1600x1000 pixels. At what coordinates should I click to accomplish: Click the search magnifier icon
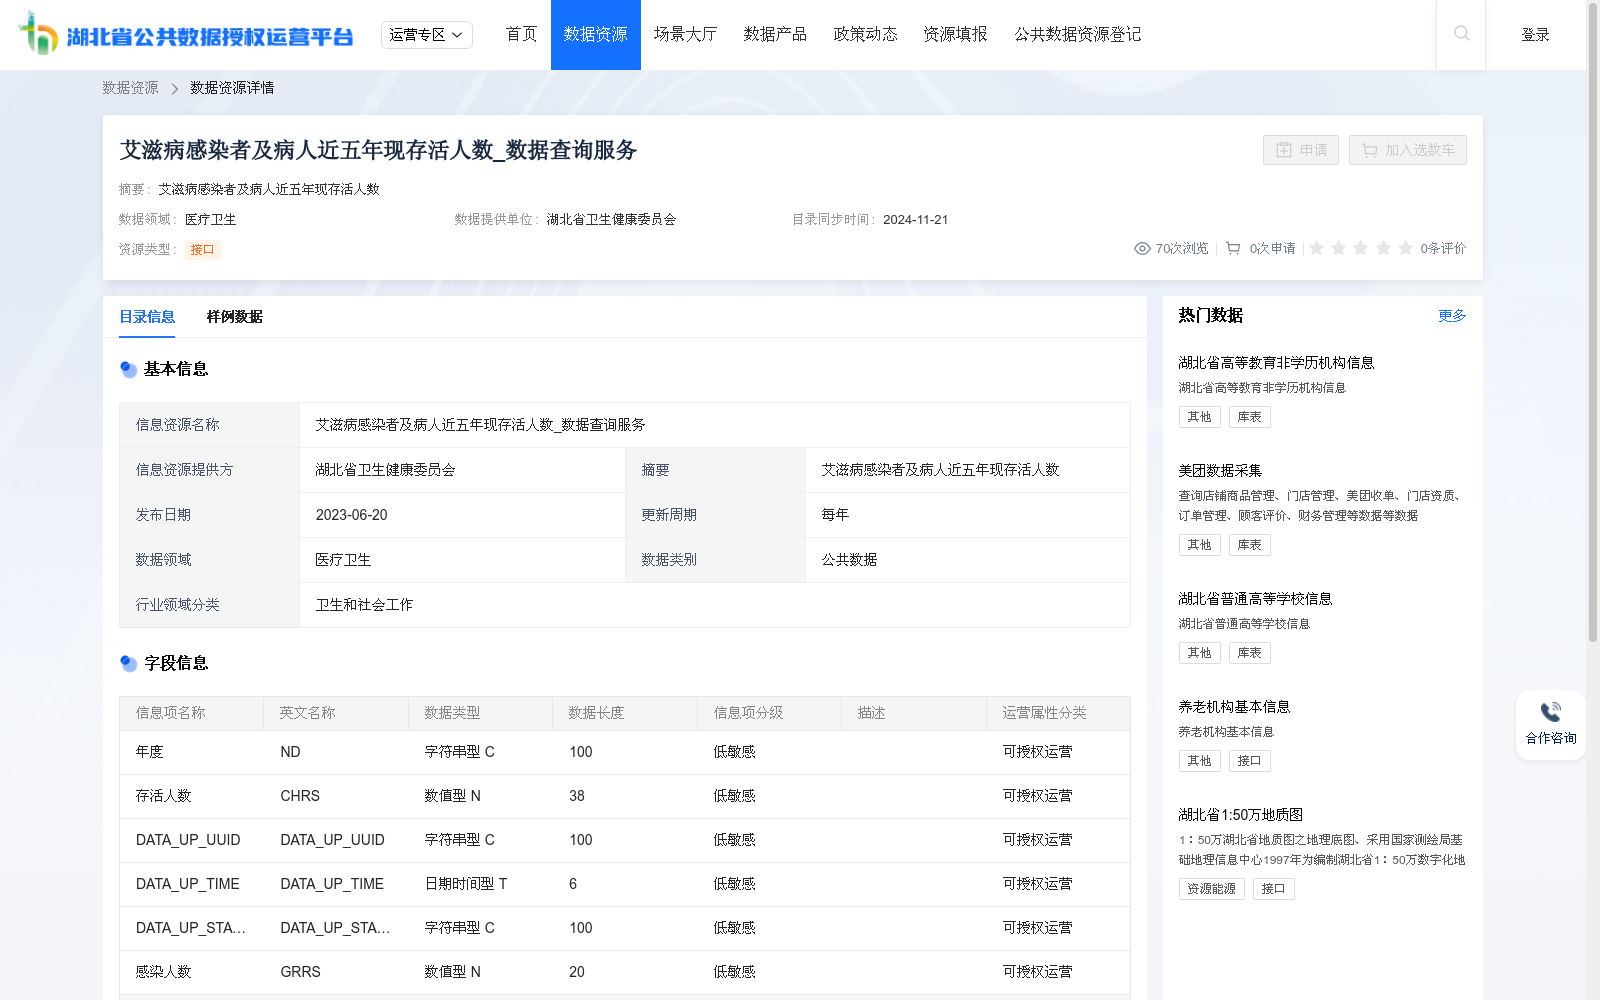pyautogui.click(x=1461, y=34)
